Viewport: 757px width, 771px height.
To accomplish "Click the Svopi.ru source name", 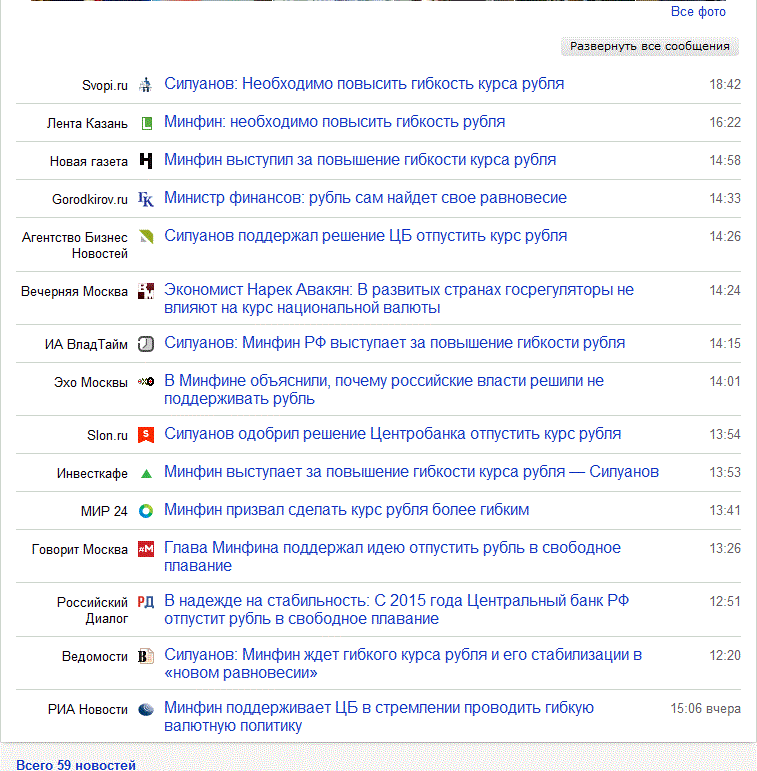I will [105, 86].
